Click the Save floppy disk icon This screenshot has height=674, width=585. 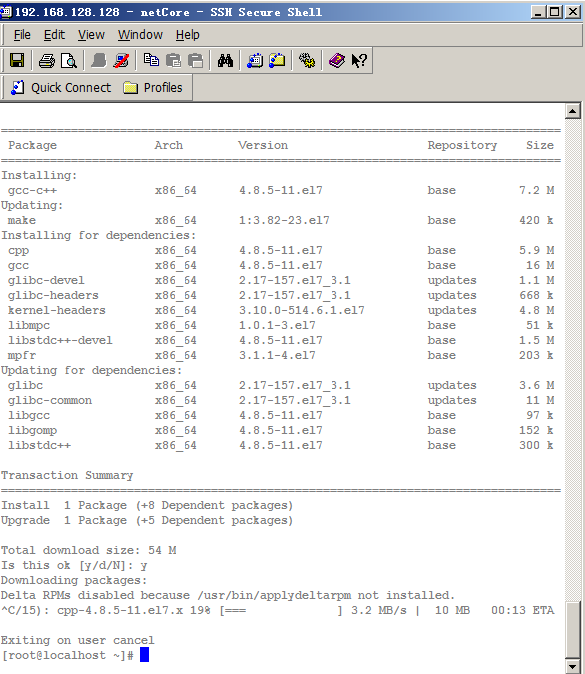[17, 61]
